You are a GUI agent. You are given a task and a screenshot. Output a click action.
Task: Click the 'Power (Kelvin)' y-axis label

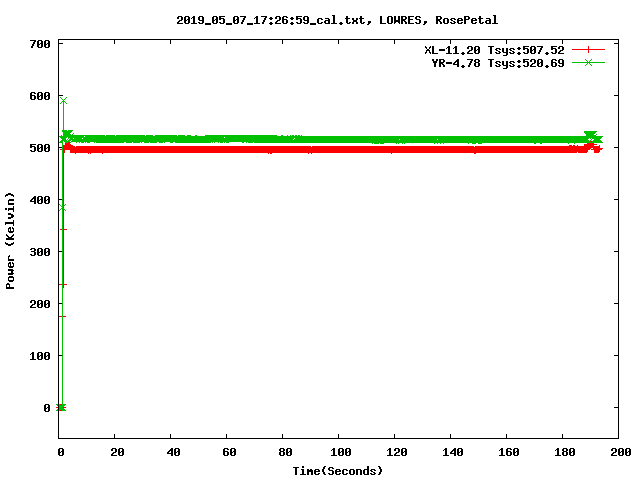[x=10, y=241]
